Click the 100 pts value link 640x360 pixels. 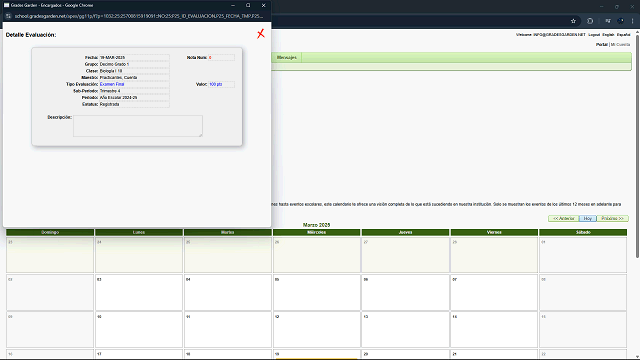pyautogui.click(x=216, y=84)
